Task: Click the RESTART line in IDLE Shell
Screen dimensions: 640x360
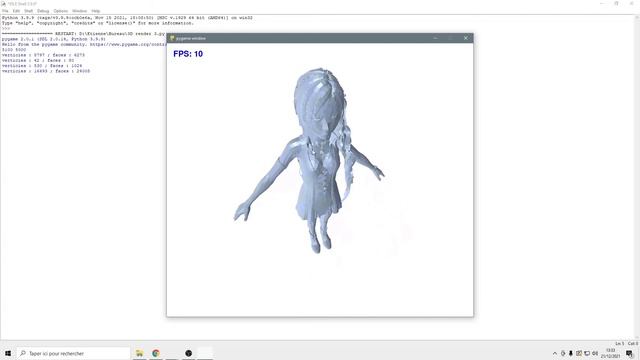Action: coord(83,34)
